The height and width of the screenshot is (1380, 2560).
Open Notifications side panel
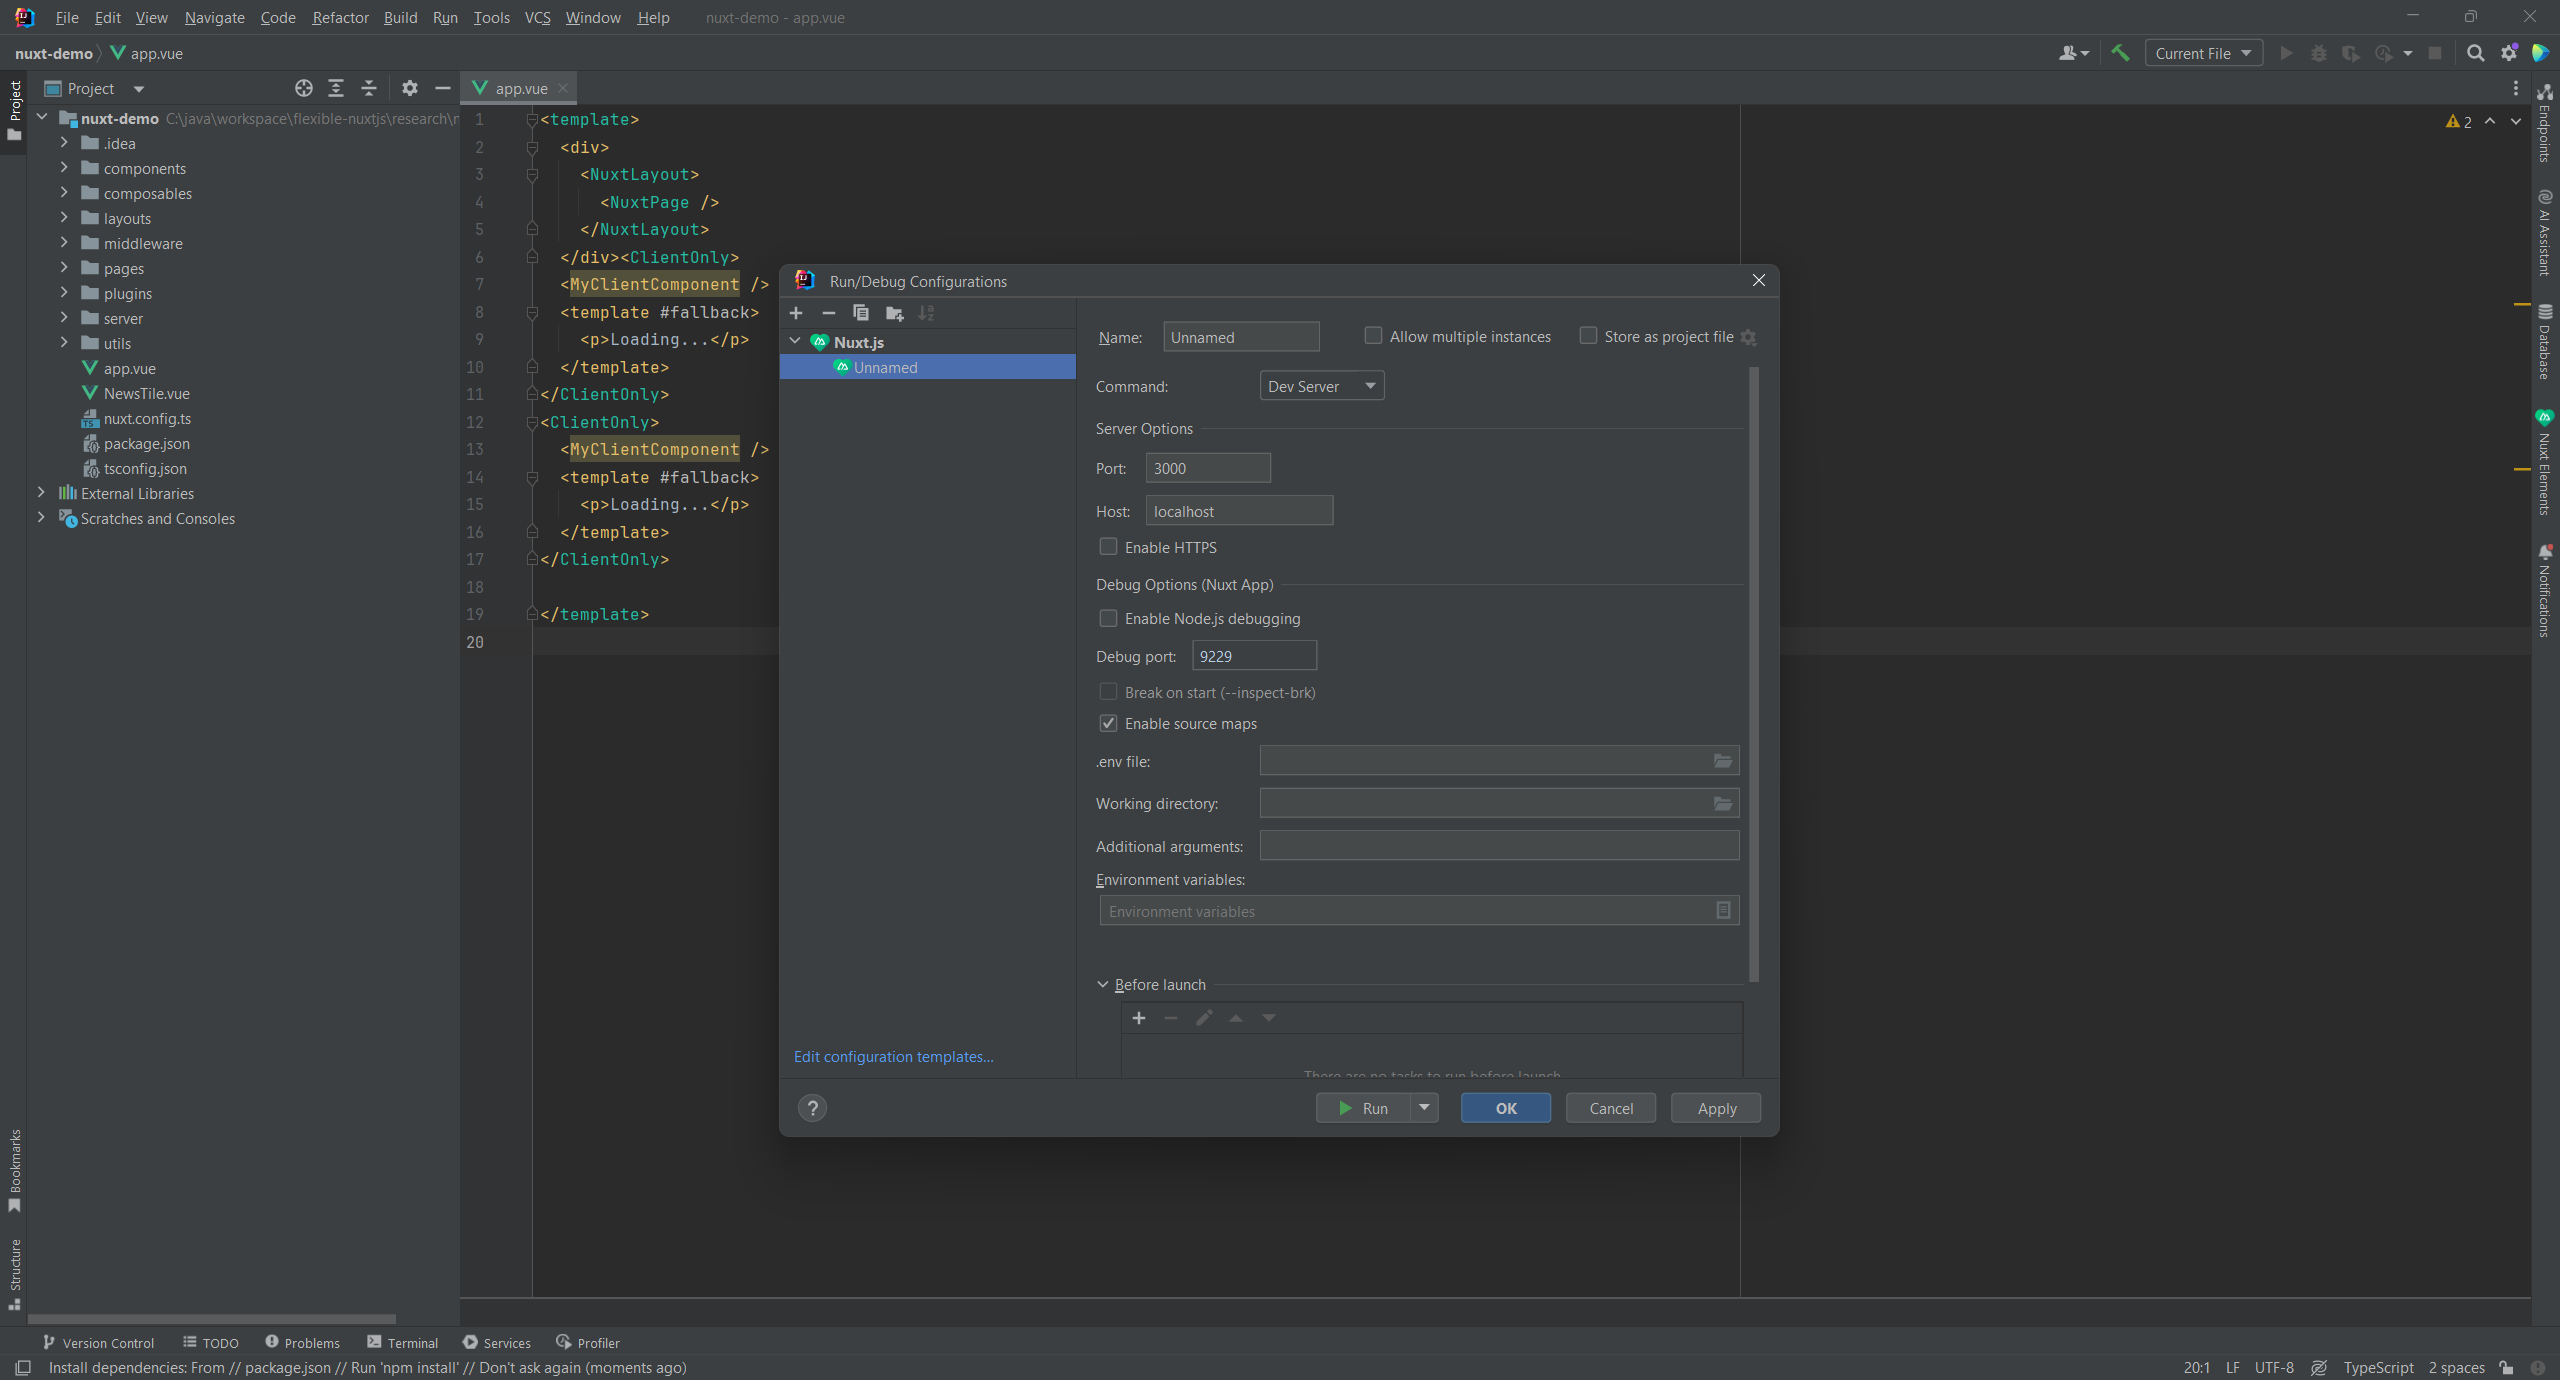point(2545,590)
